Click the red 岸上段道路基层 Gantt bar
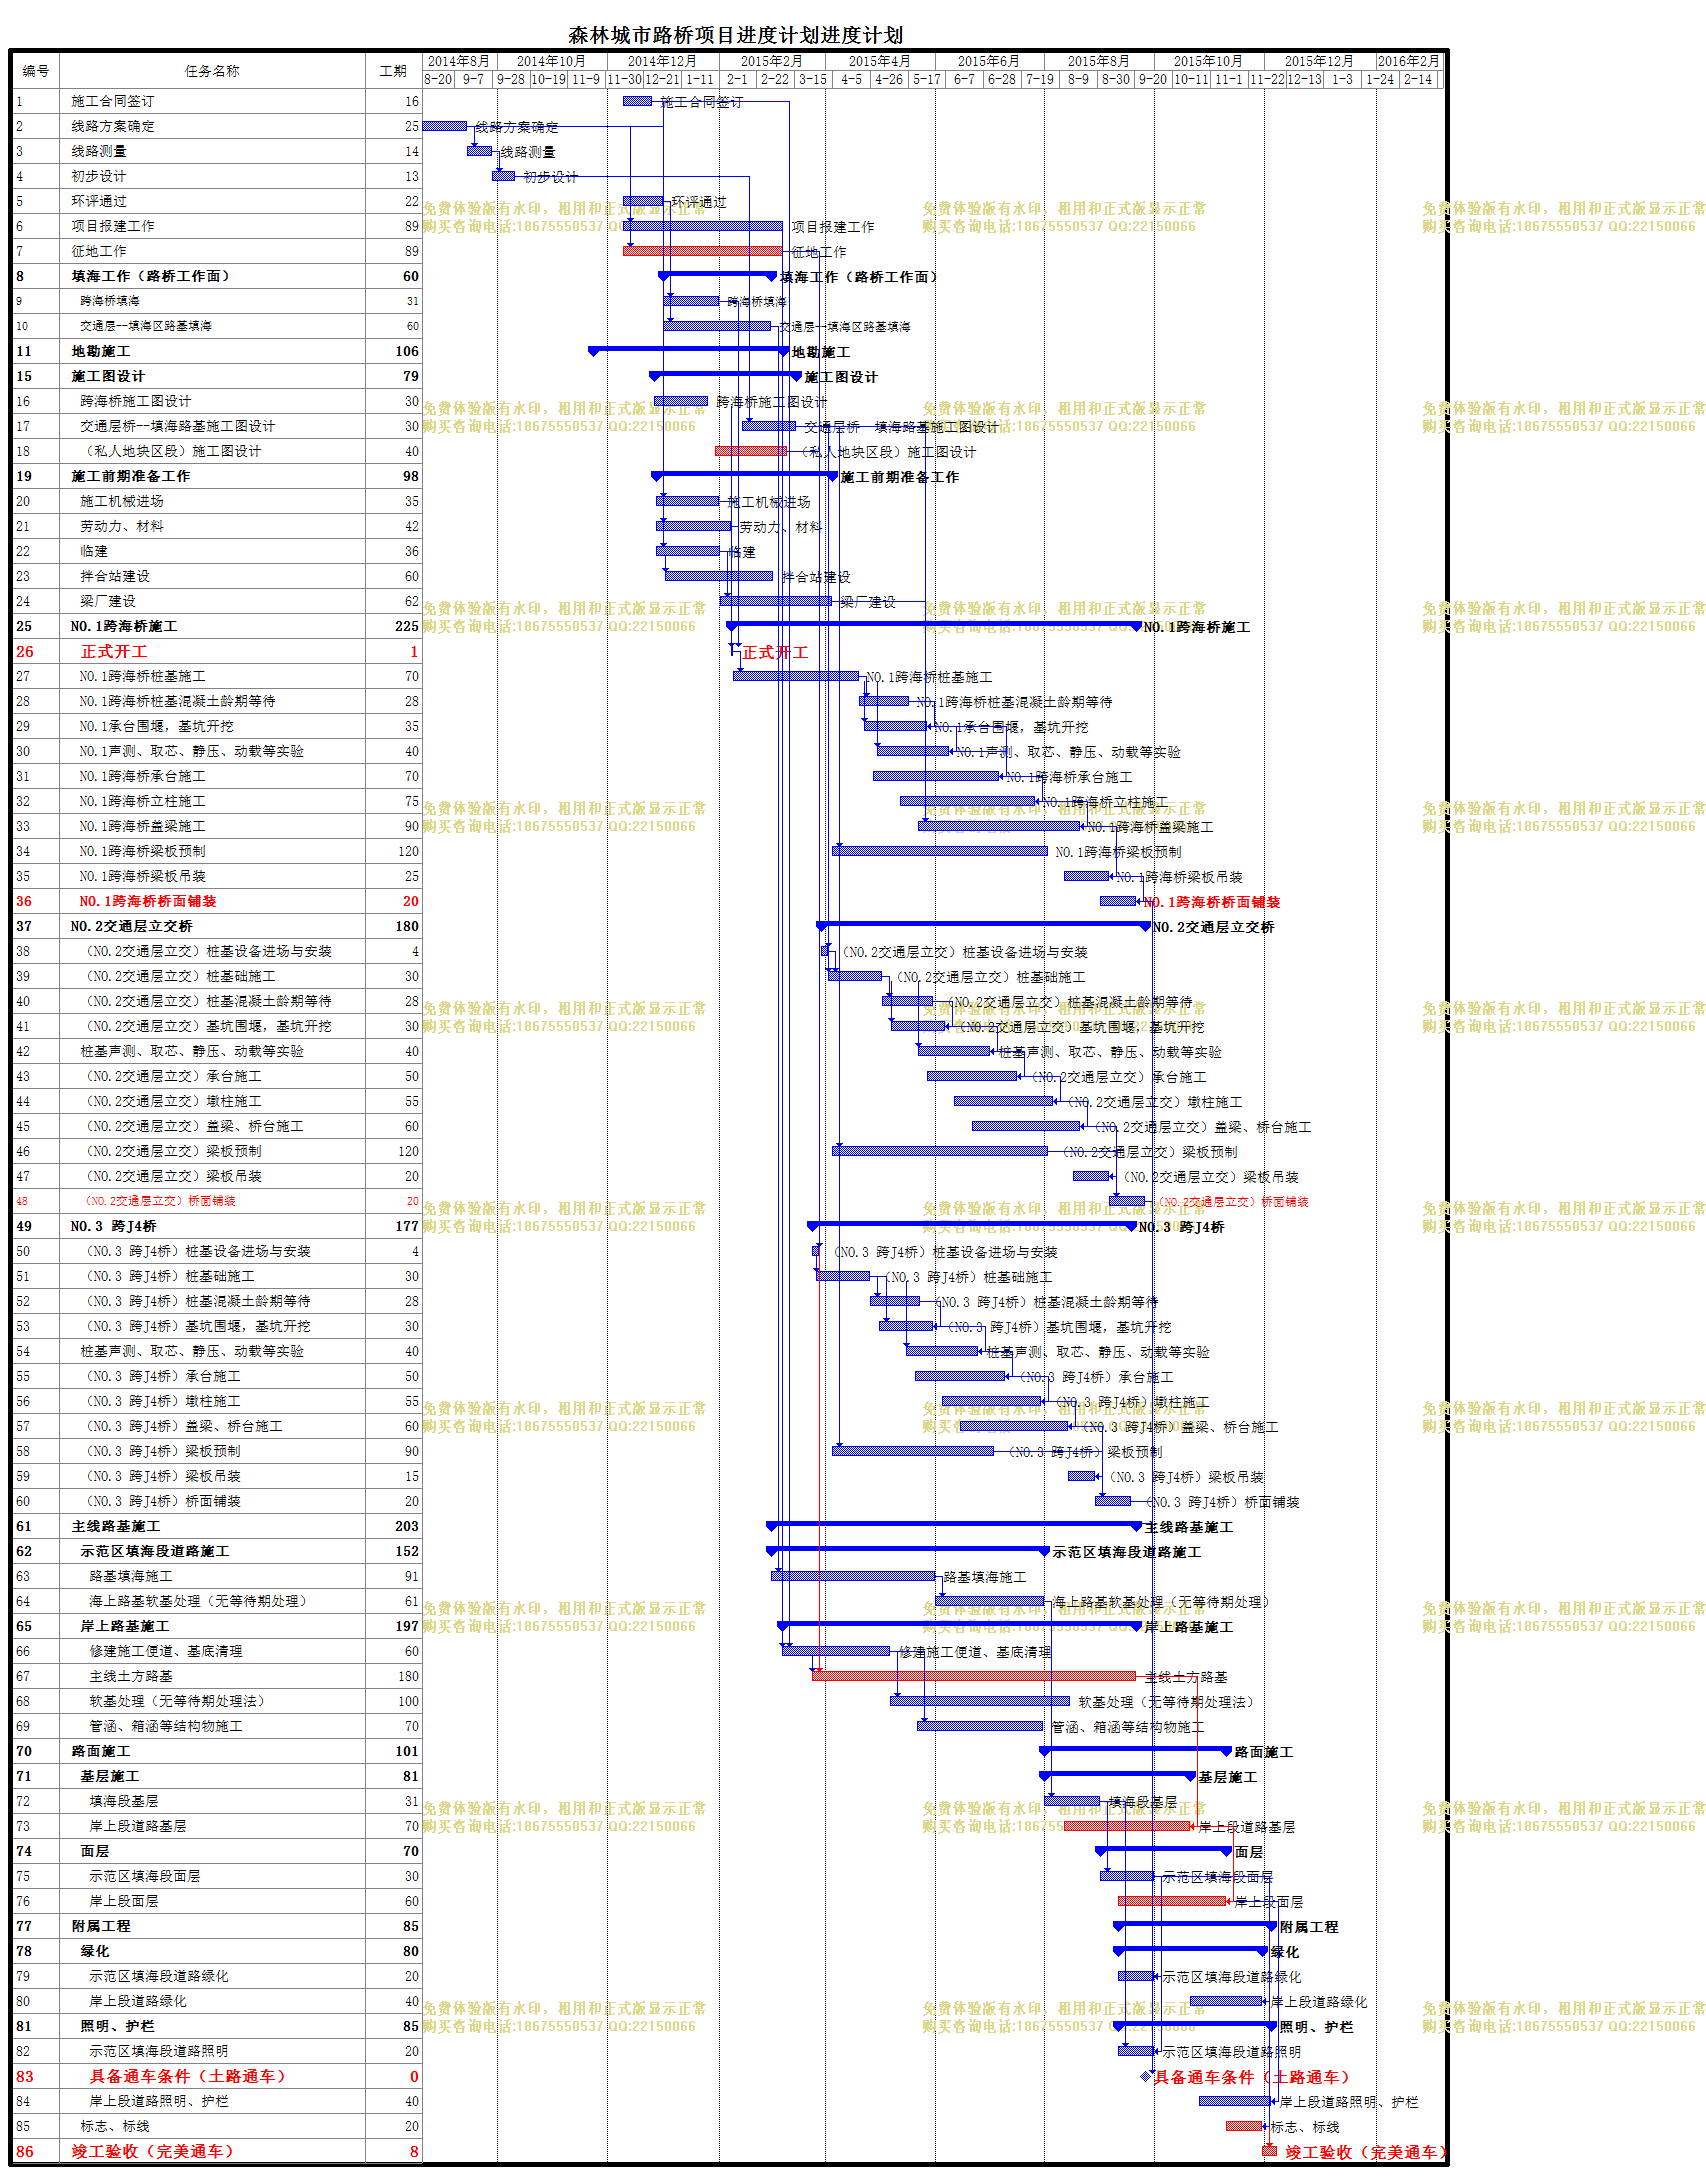This screenshot has height=2183, width=1706. tap(1127, 1826)
